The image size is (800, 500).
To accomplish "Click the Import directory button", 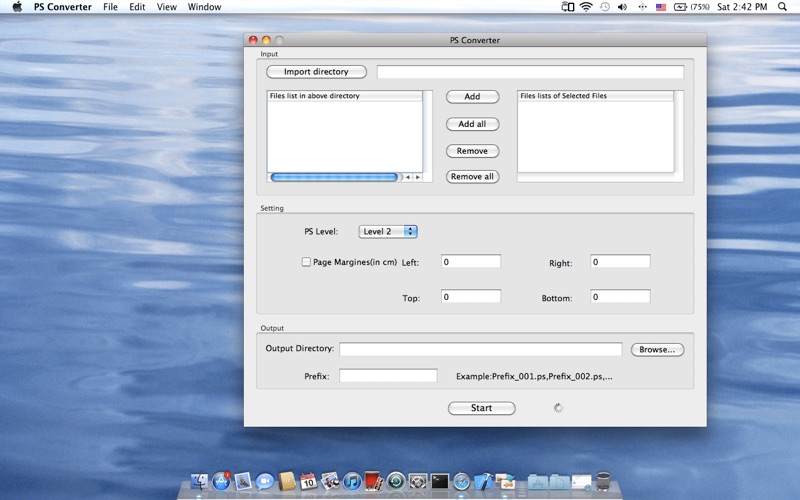I will click(x=316, y=71).
